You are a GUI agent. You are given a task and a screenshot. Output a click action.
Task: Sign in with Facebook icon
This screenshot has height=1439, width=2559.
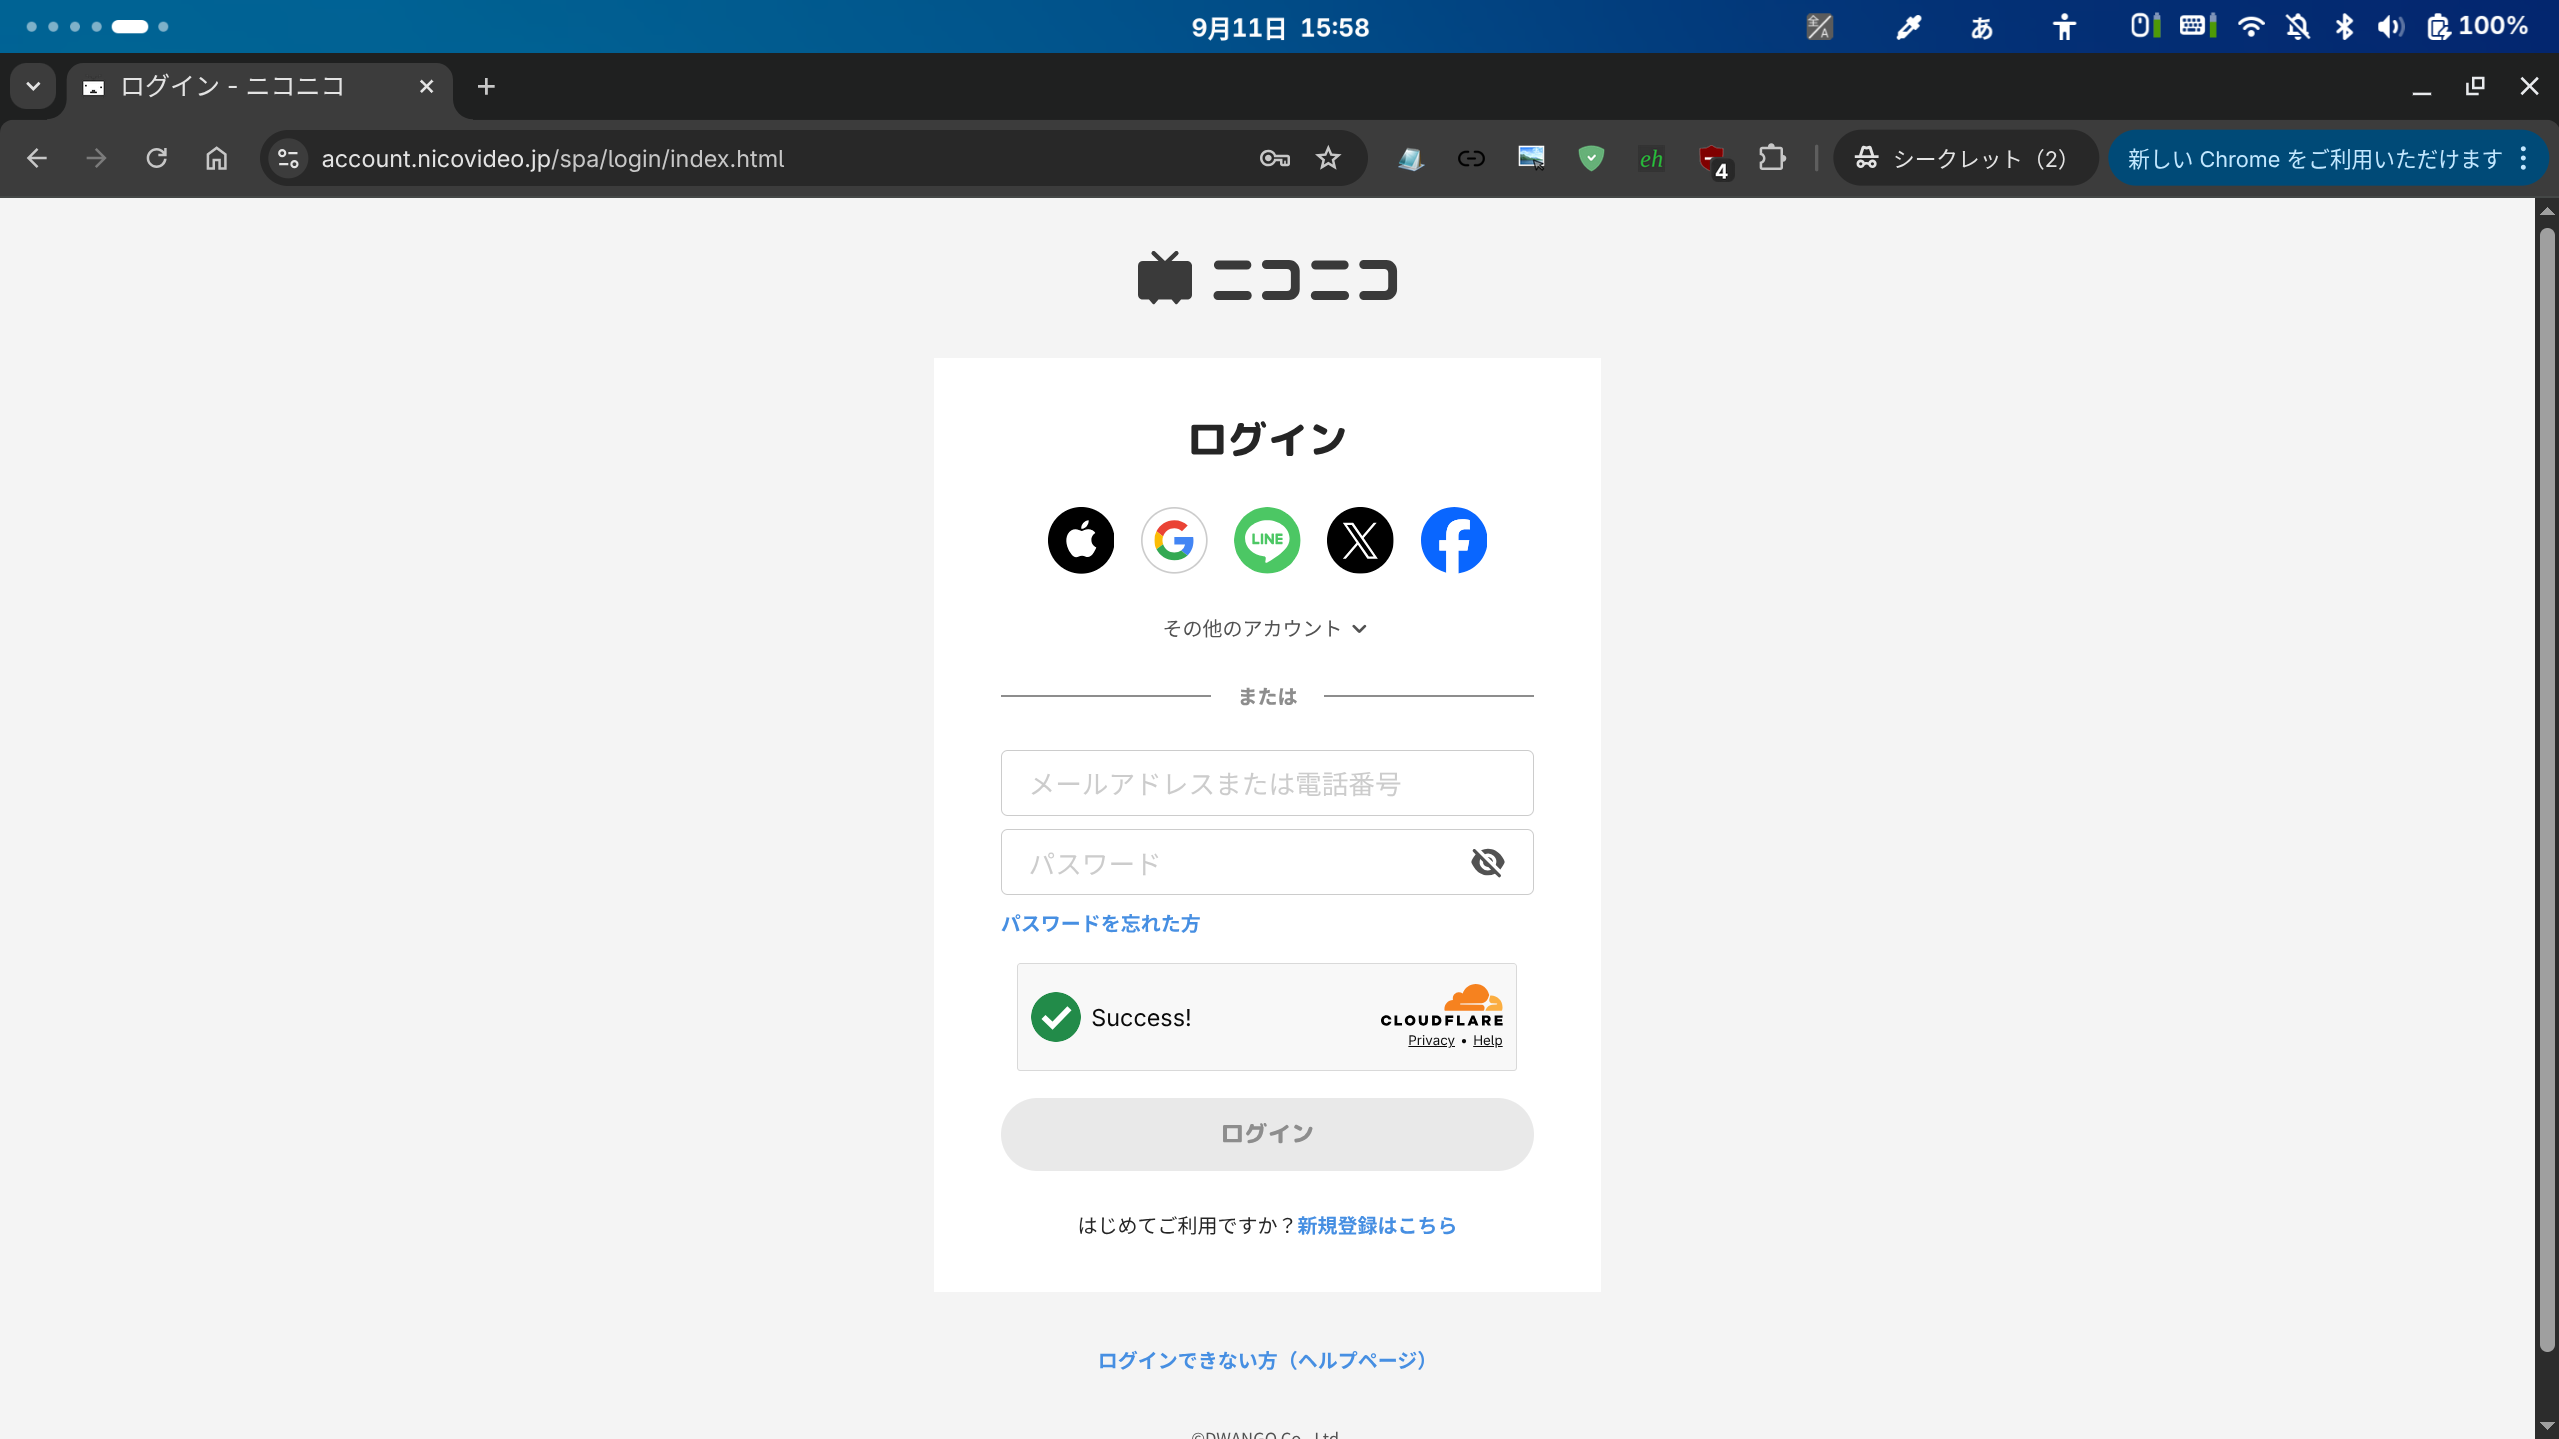1454,540
